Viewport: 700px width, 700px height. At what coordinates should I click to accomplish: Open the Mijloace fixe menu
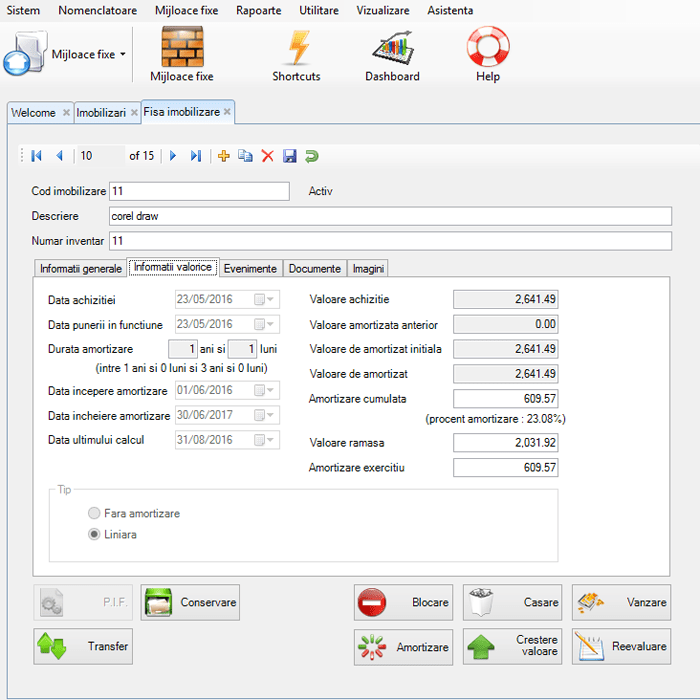click(x=187, y=10)
